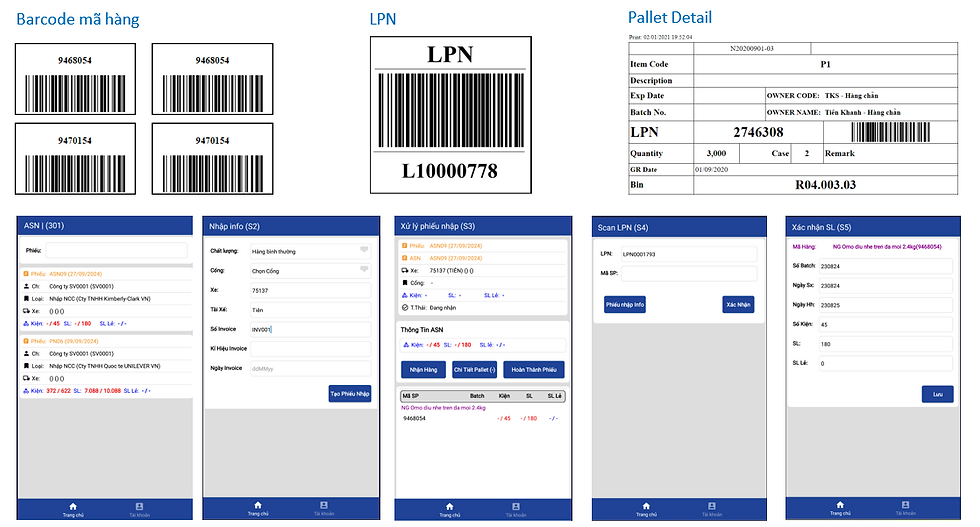Screen dimensions: 980x527
Task: Click the Barcode mã hàng heading
Action: pyautogui.click(x=78, y=19)
